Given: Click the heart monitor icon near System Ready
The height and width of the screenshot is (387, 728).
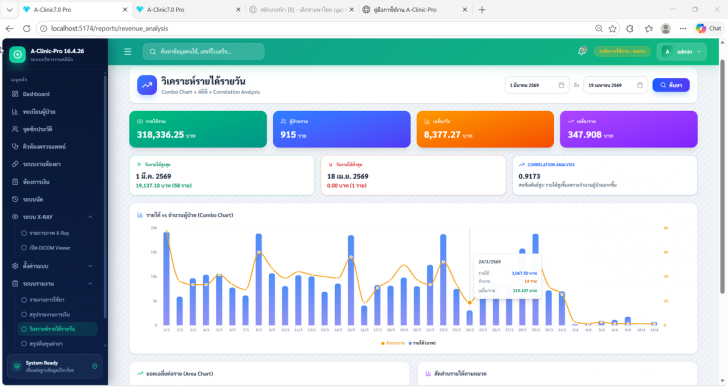Looking at the screenshot, I should click(17, 366).
